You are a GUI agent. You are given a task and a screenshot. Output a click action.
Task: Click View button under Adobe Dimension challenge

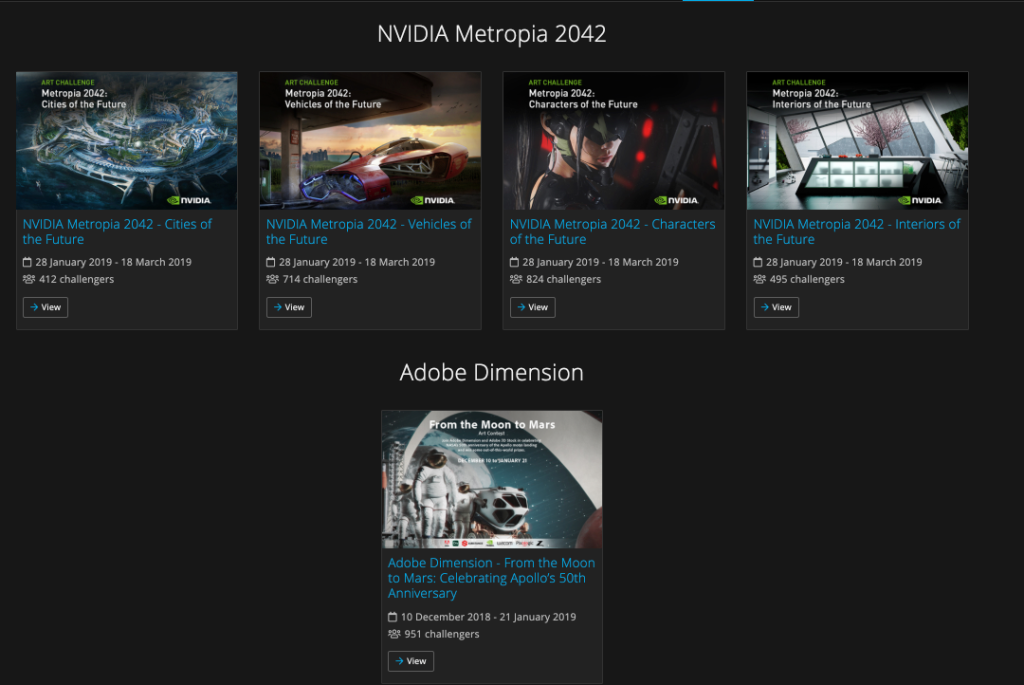point(411,661)
